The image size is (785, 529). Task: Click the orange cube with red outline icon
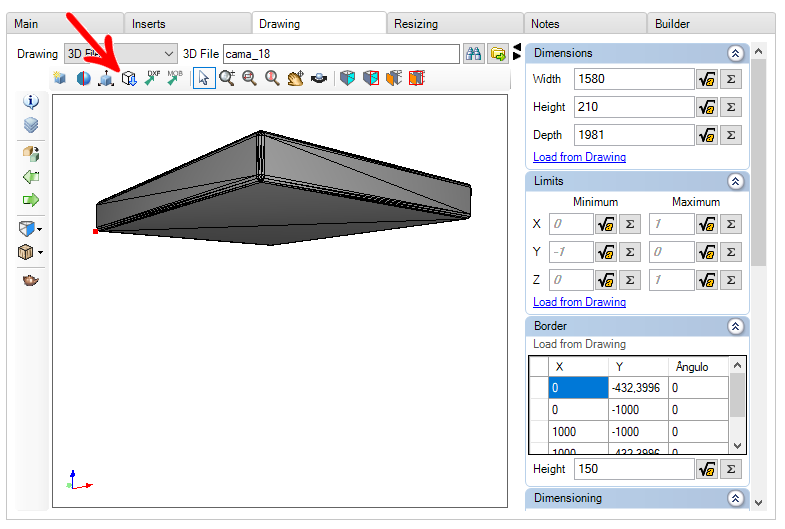pos(417,78)
